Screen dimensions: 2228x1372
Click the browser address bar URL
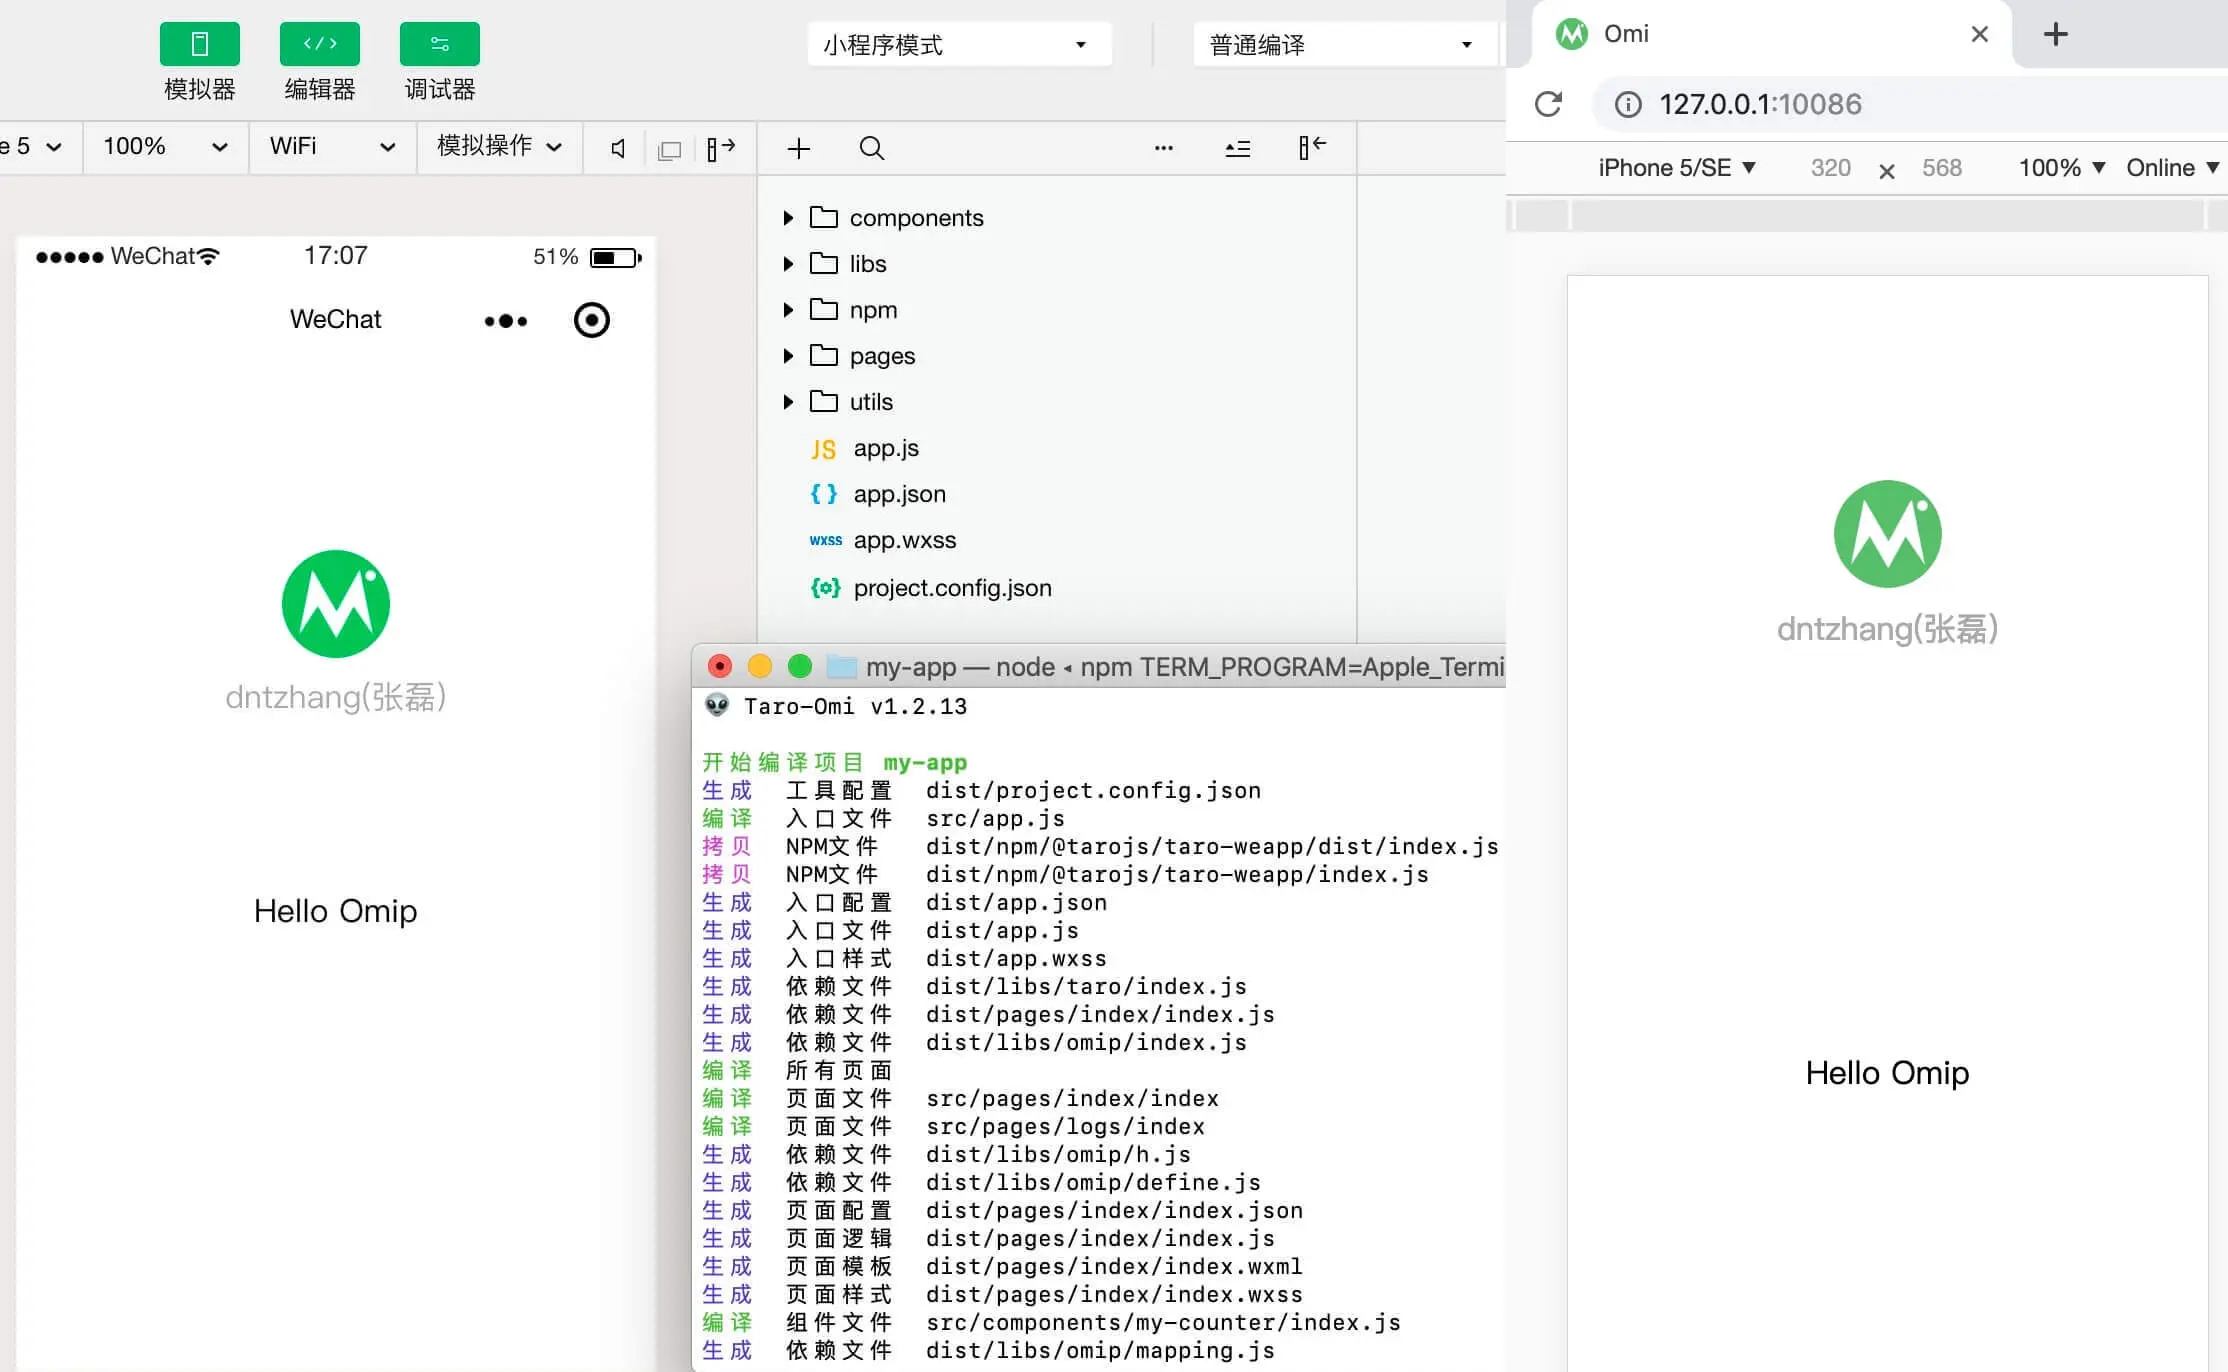tap(1760, 104)
